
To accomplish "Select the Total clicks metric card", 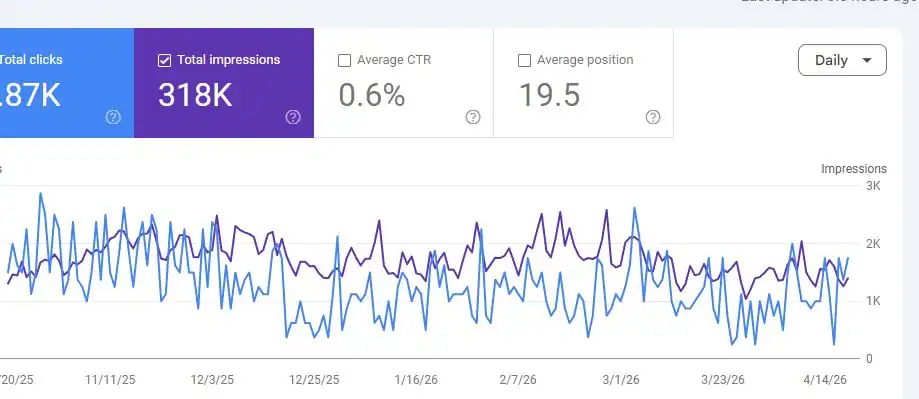I will tap(67, 83).
